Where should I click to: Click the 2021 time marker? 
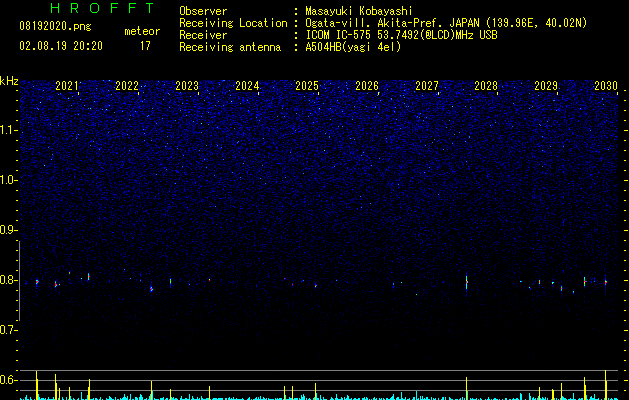[x=67, y=86]
